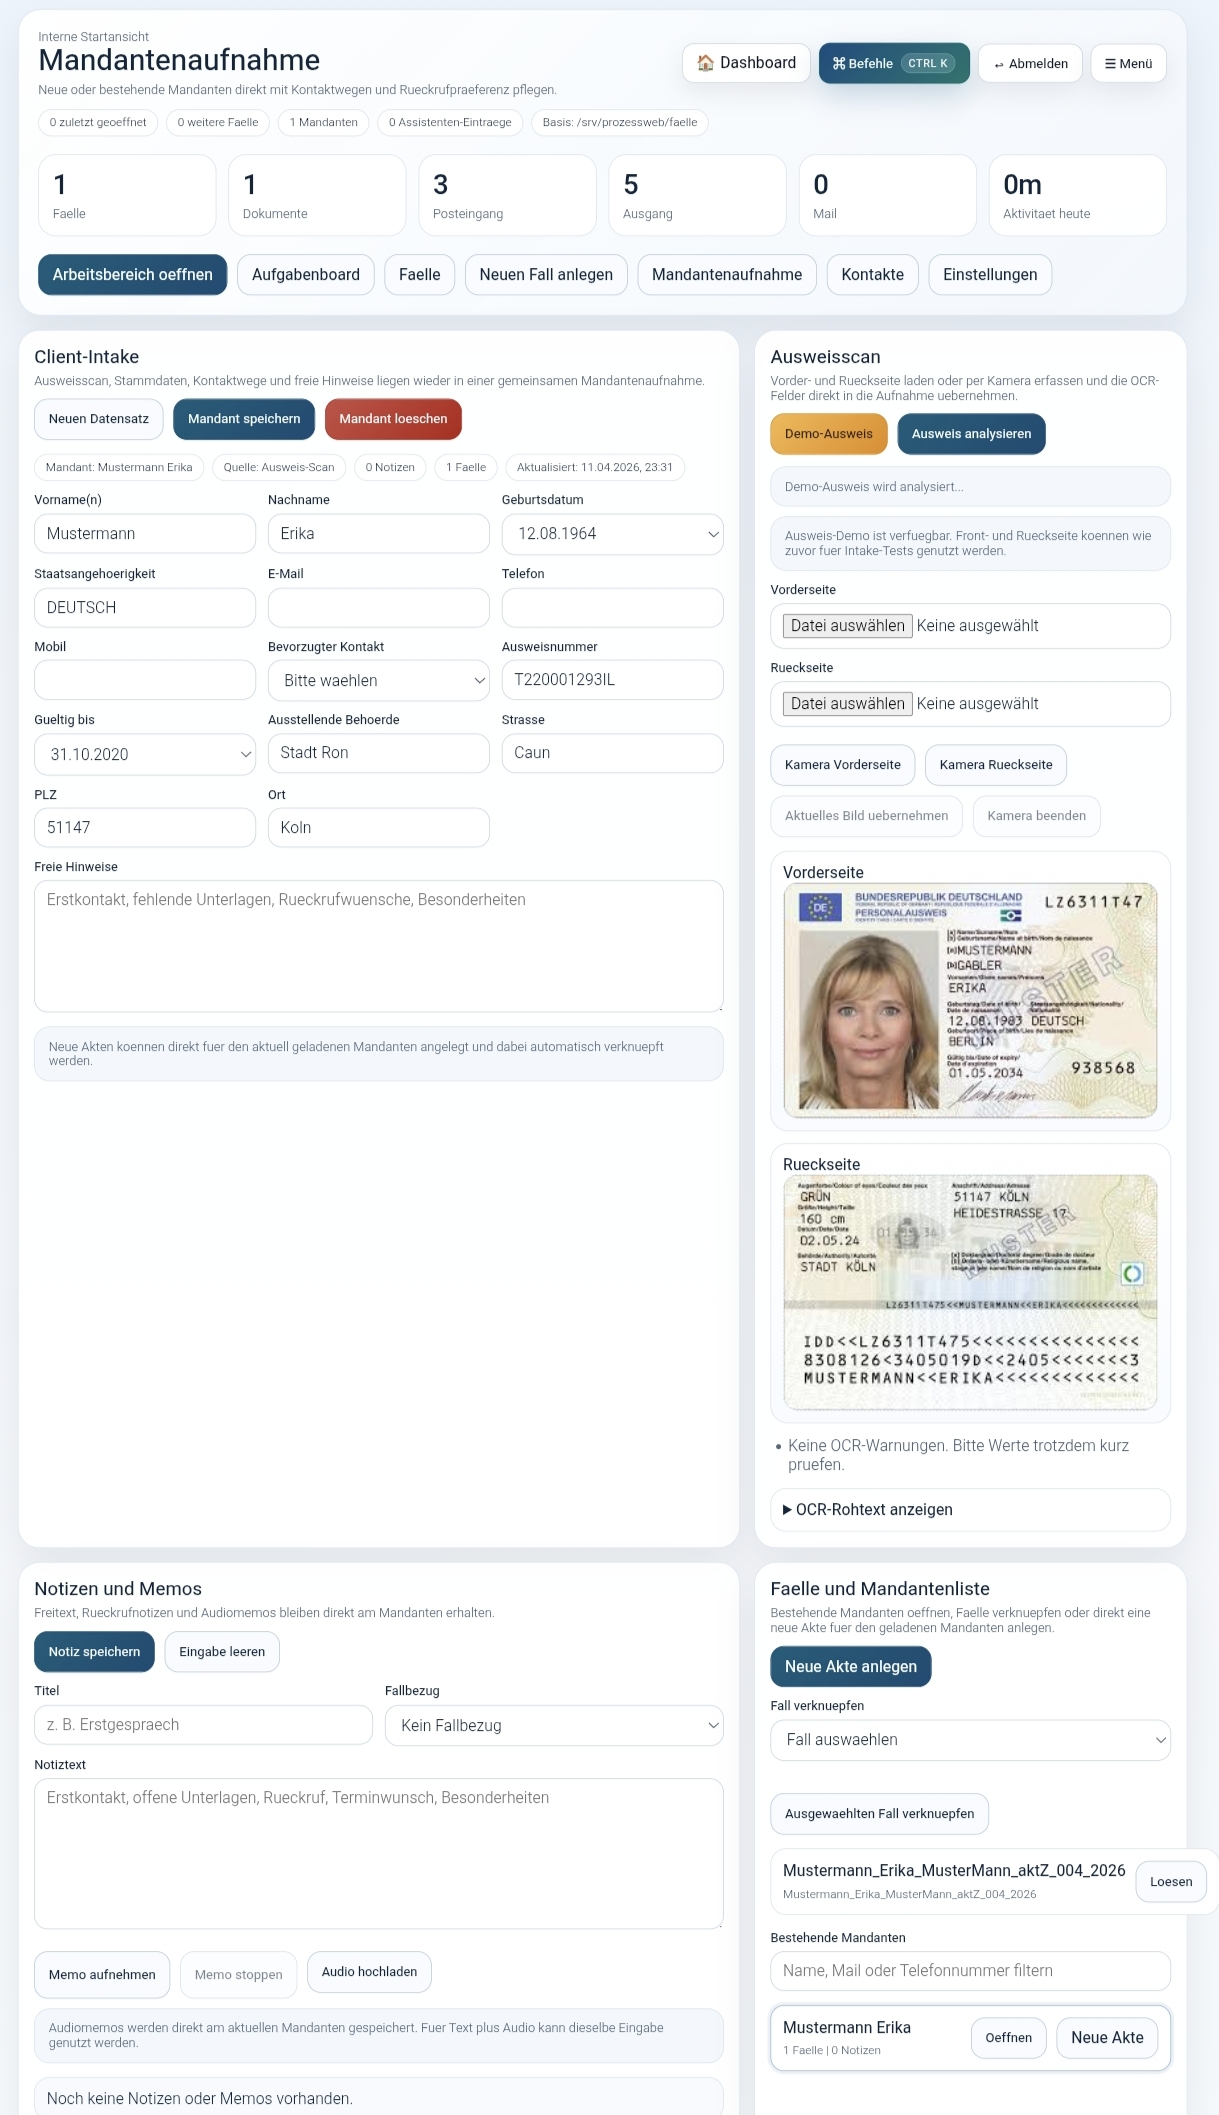Choose file for the Vorderseite upload

point(847,626)
